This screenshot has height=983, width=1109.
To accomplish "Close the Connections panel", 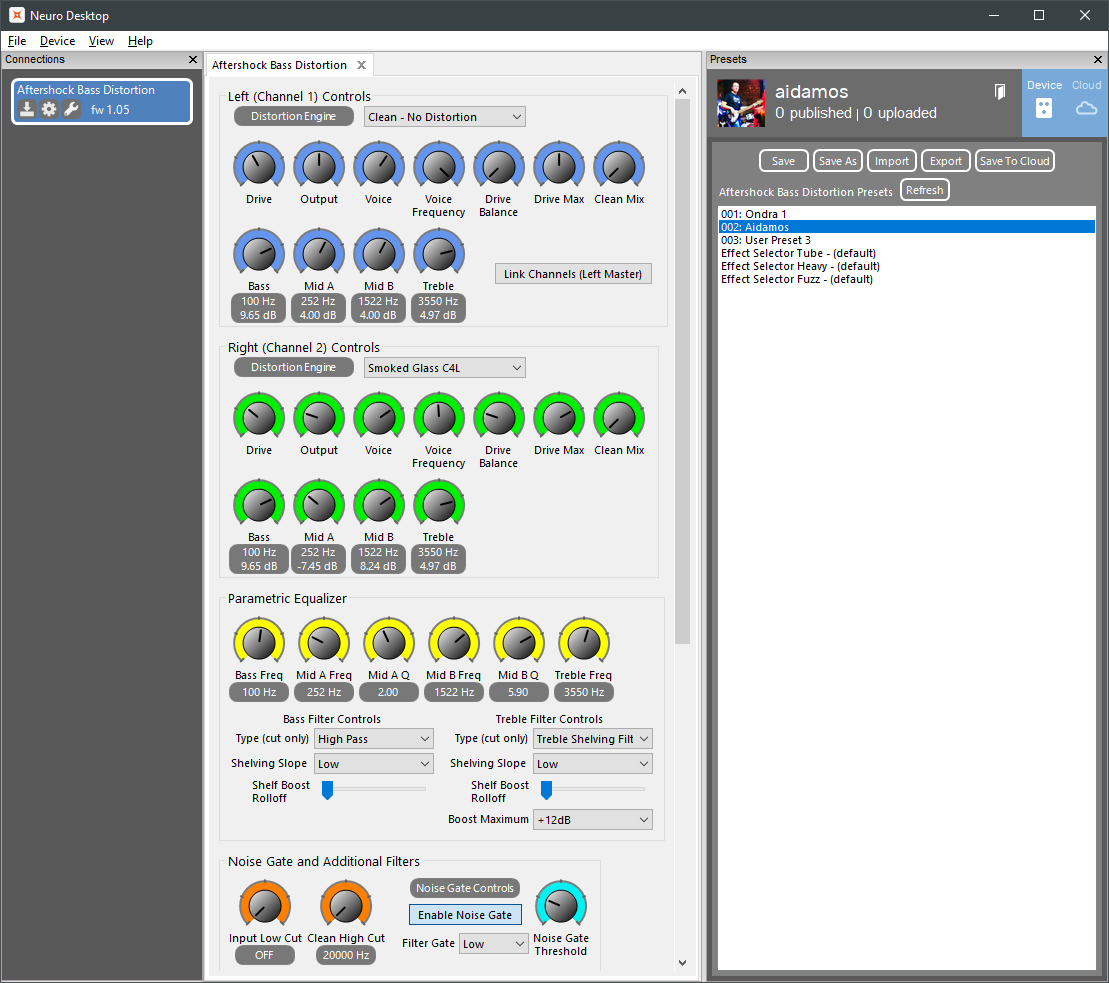I will click(192, 59).
